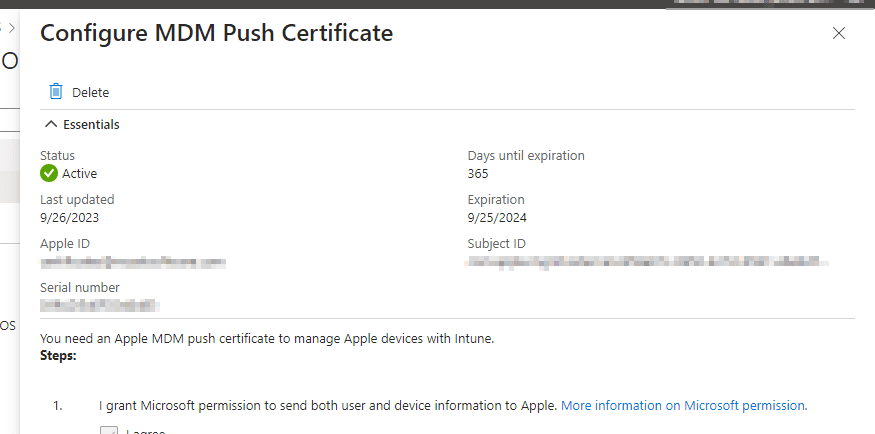The image size is (875, 434).
Task: Open More information on Microsoft permission link
Action: (x=683, y=406)
